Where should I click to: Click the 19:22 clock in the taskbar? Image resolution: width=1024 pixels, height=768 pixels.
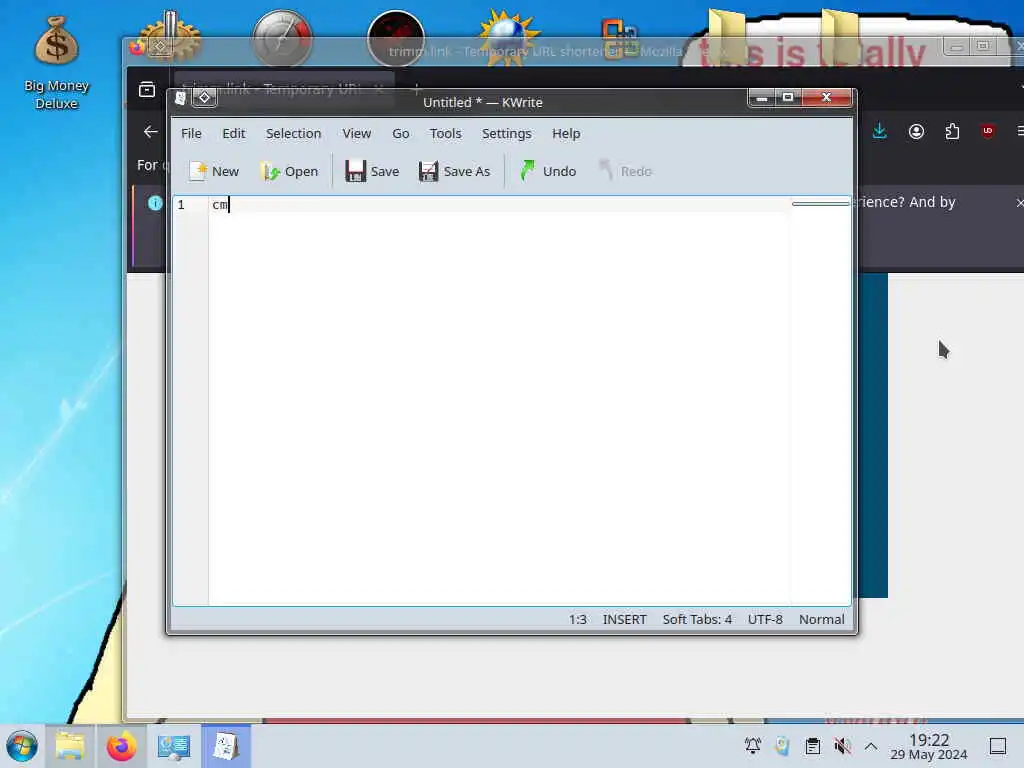pos(929,746)
